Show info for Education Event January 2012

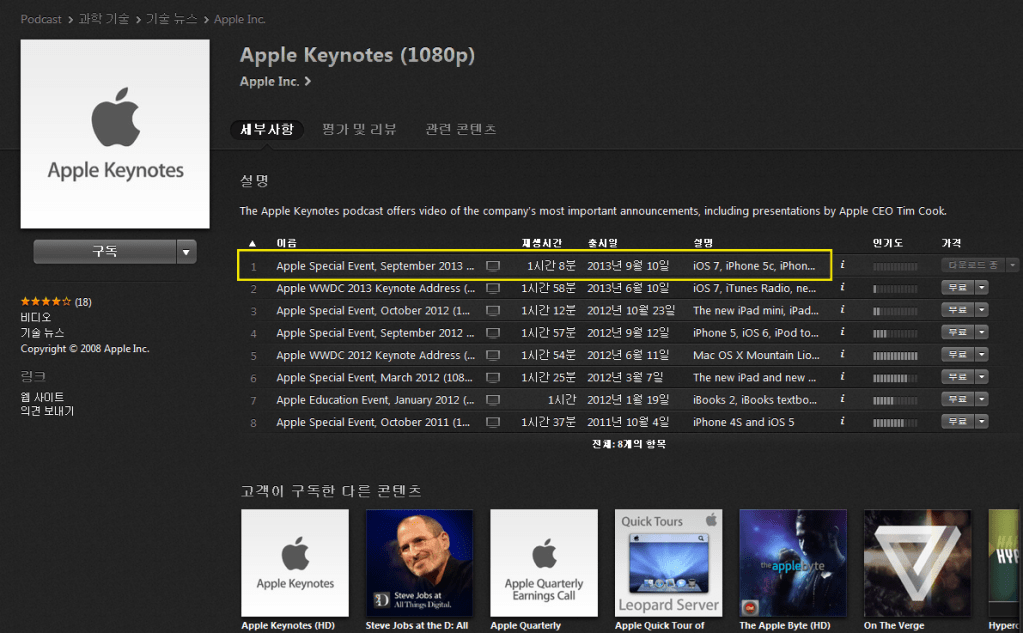tap(842, 399)
